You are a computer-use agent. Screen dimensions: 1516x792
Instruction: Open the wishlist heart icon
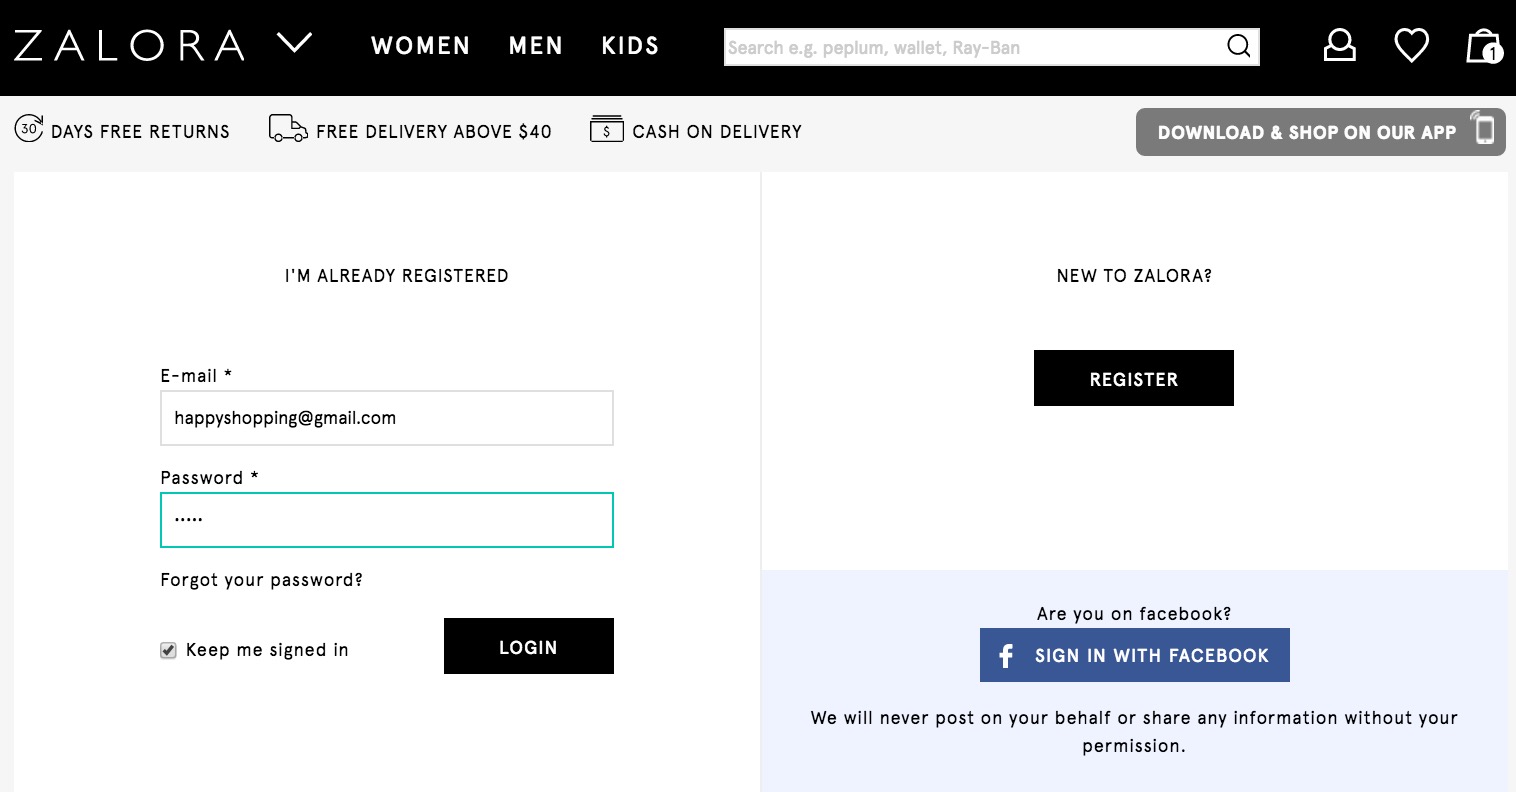(1411, 45)
